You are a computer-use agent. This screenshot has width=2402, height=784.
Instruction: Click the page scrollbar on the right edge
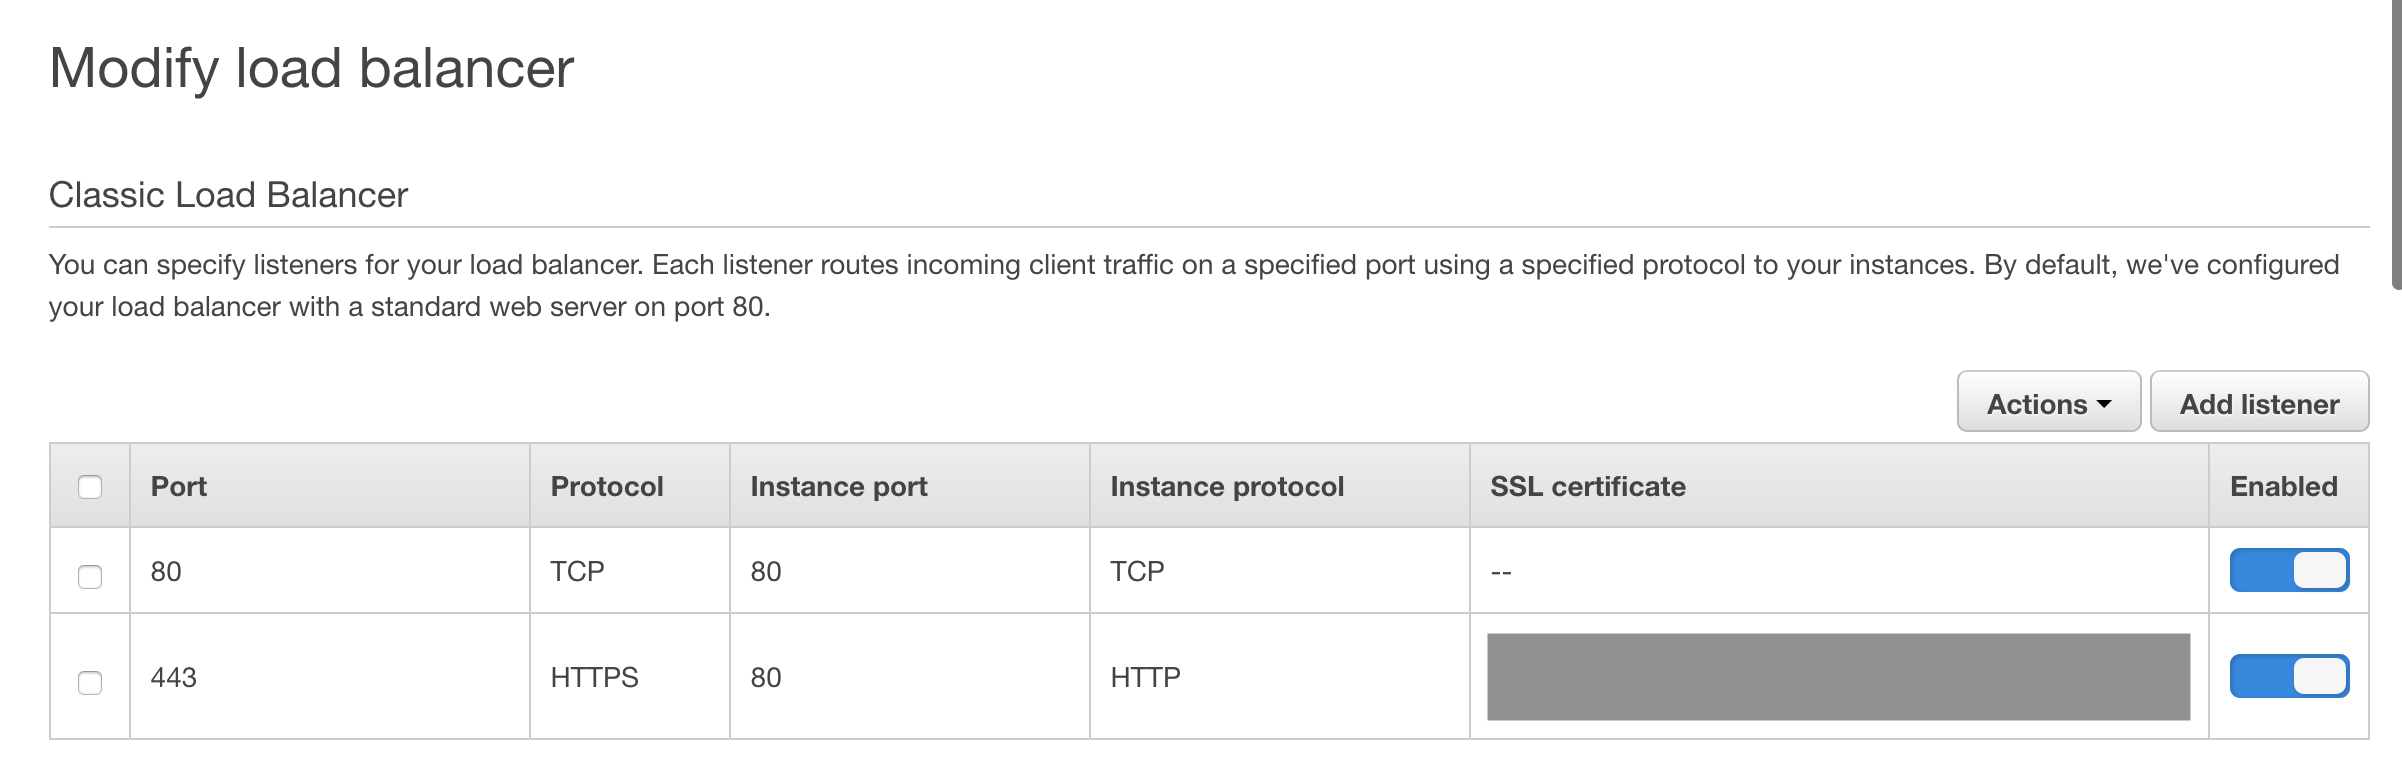pos(2397,145)
